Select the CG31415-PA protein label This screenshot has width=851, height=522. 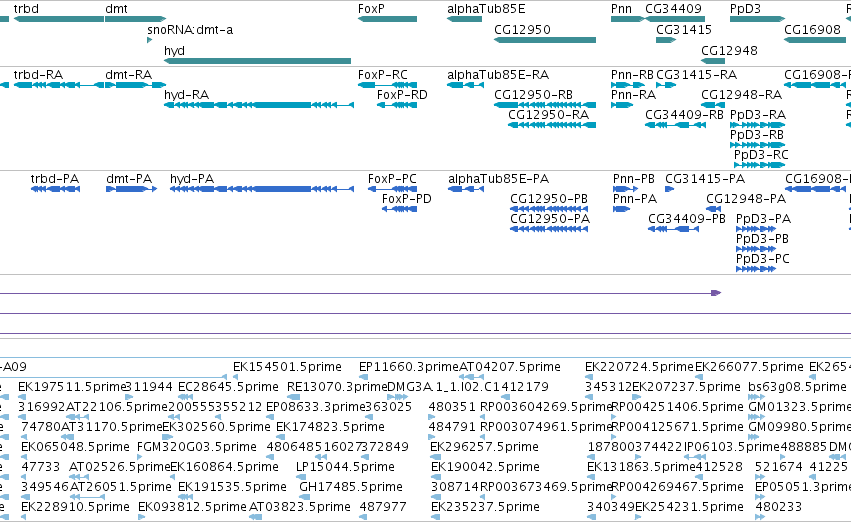coord(705,179)
